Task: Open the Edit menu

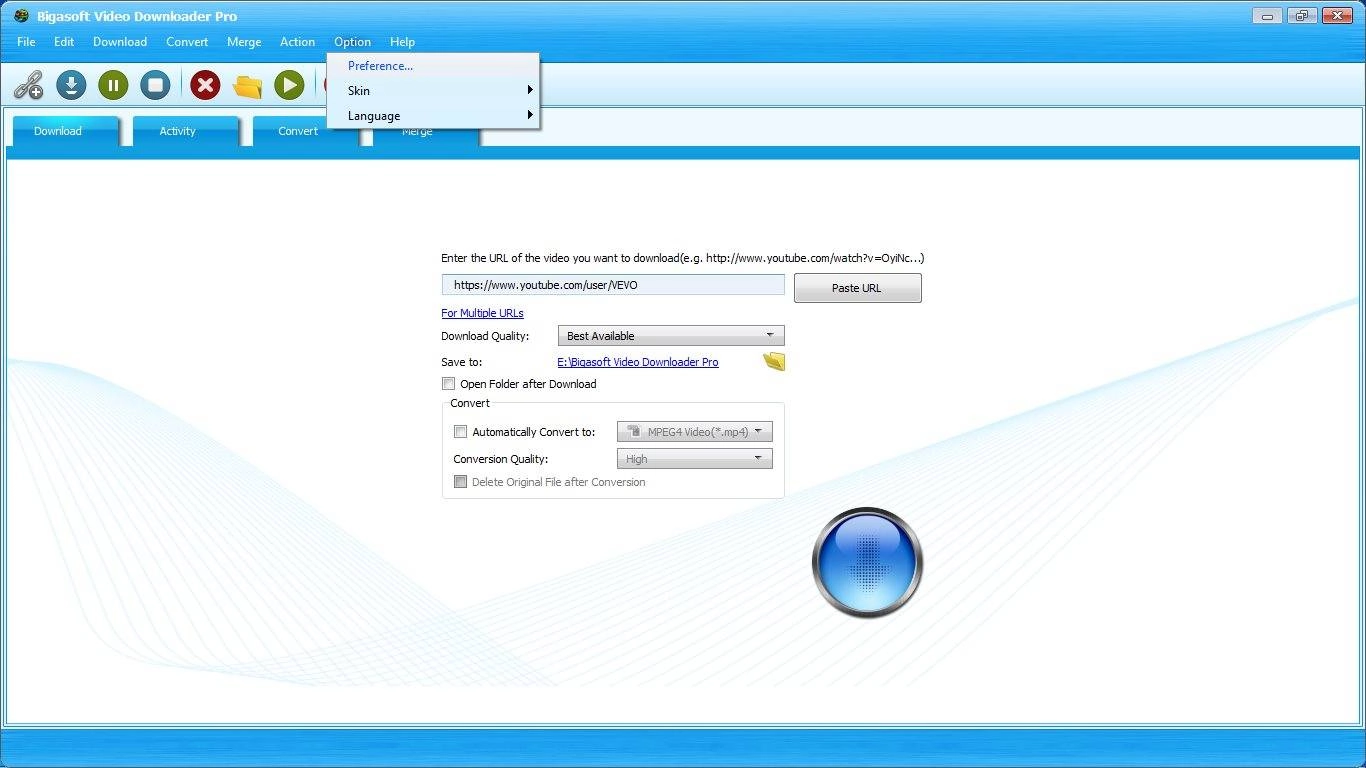Action: point(64,42)
